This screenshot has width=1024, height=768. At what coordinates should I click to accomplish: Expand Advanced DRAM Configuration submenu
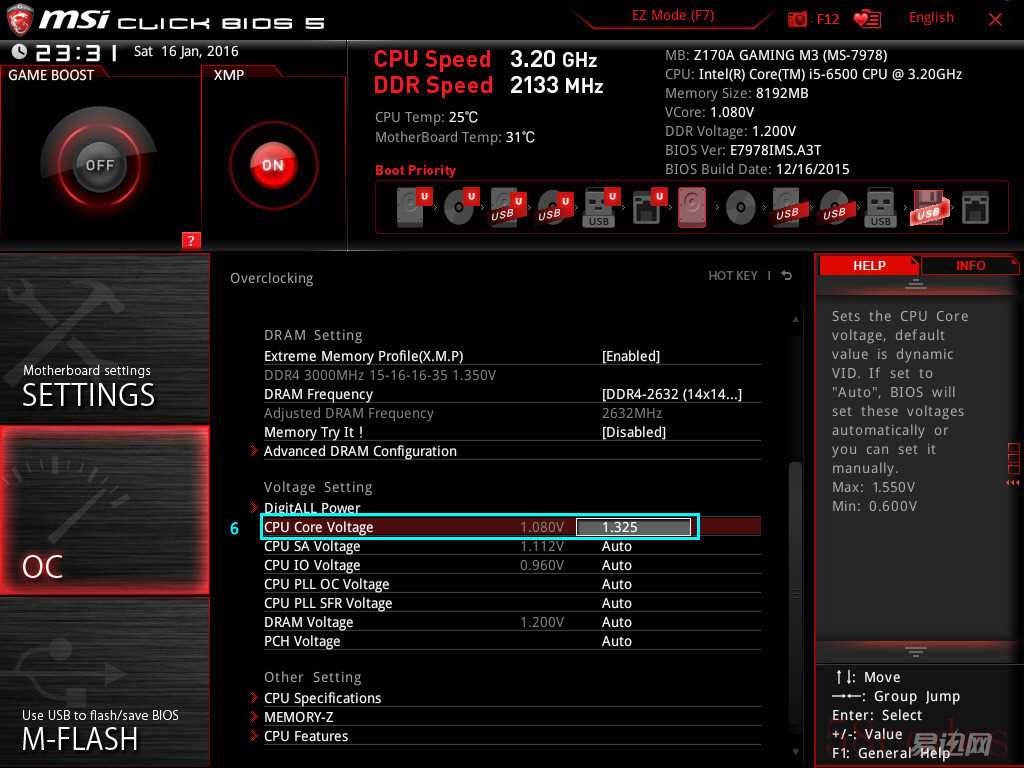click(x=360, y=451)
